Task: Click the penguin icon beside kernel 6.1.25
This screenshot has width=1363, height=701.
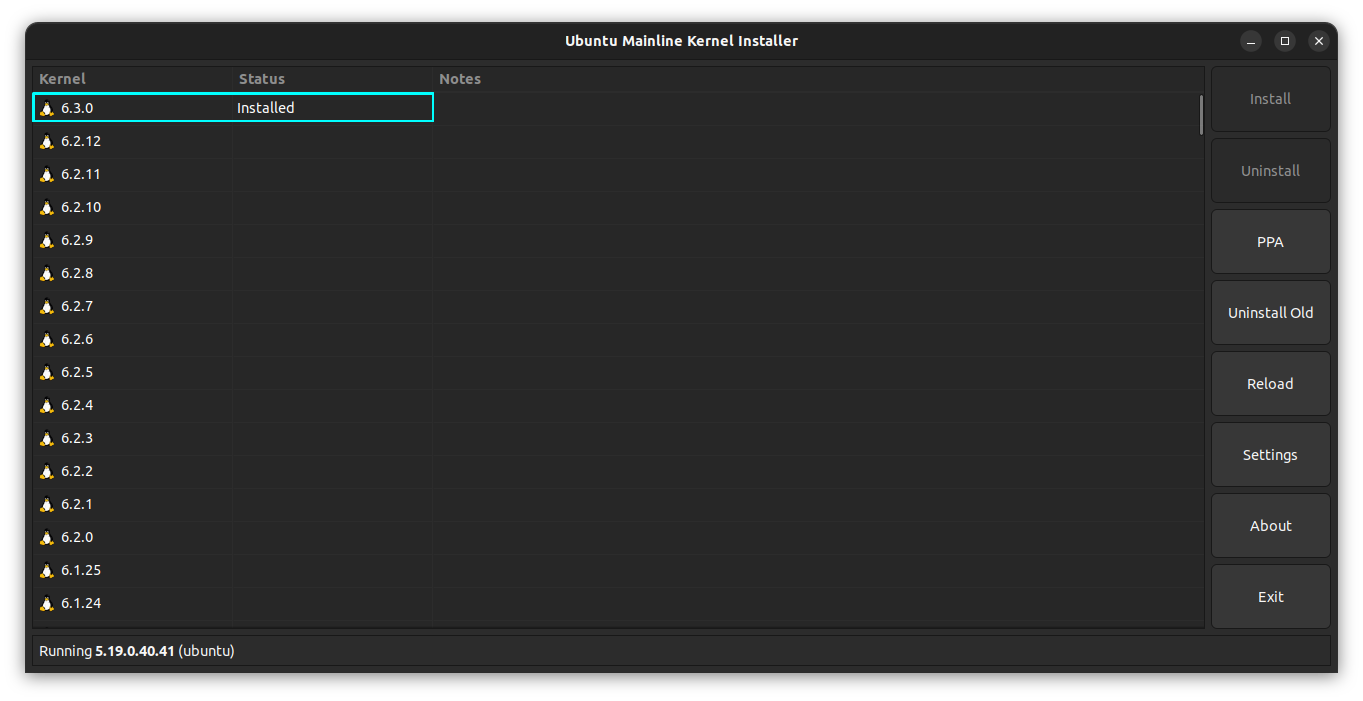Action: [46, 570]
